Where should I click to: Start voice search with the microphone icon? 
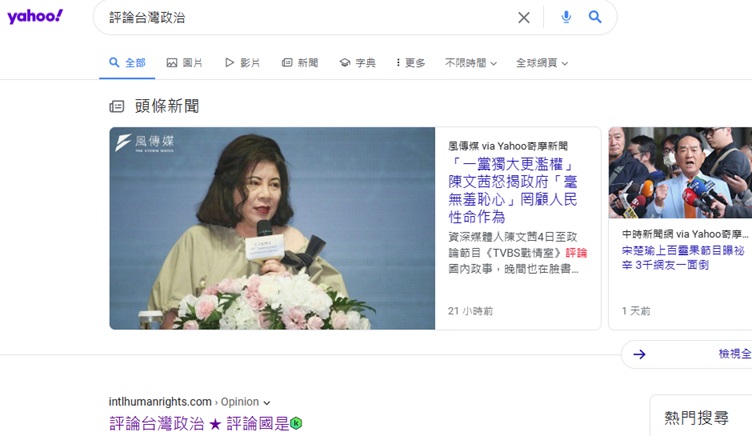566,17
